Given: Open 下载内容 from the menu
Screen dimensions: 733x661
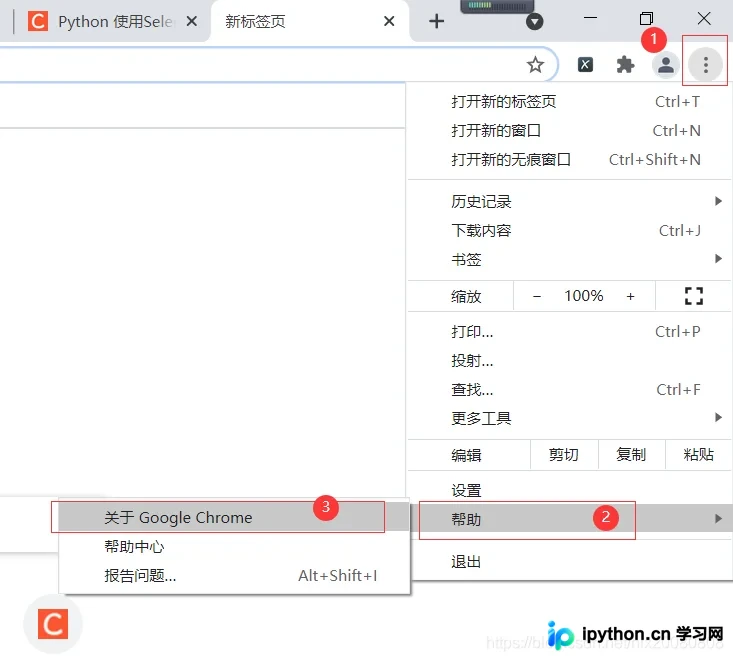Looking at the screenshot, I should [x=569, y=230].
